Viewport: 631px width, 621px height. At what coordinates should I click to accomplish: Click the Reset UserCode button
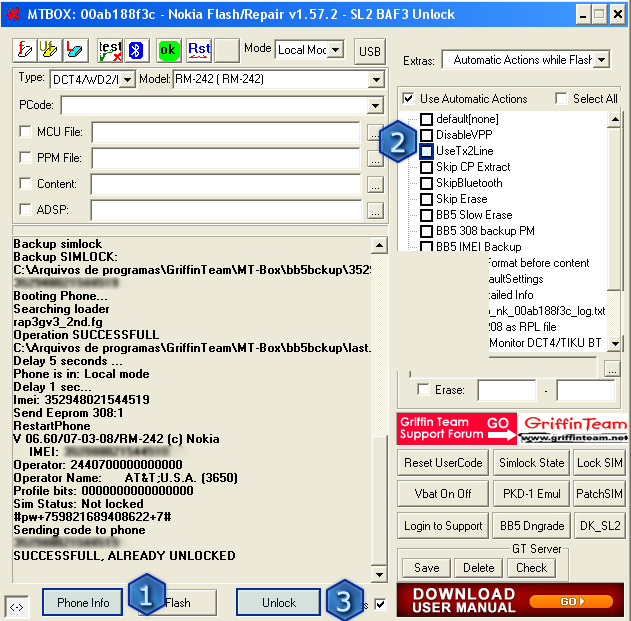(443, 463)
